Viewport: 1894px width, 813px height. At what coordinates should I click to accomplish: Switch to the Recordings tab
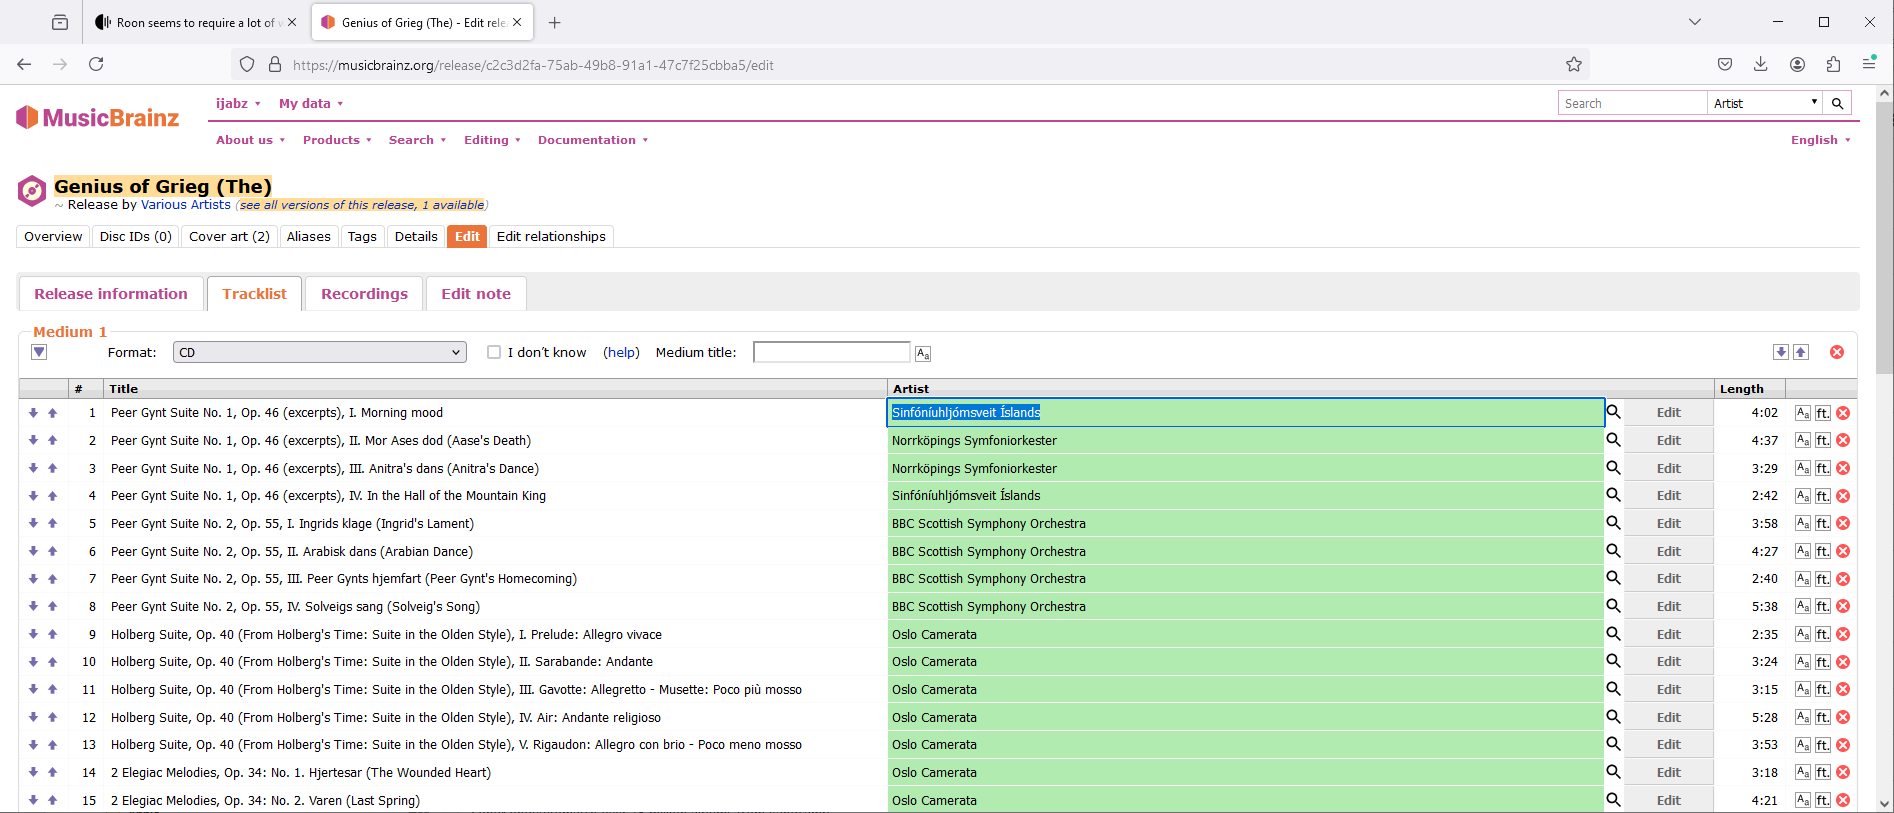click(364, 294)
